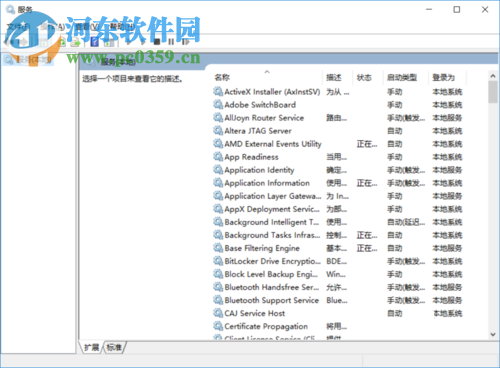The height and width of the screenshot is (368, 500).
Task: Click 正在... status of Base Filtering Engine
Action: [x=367, y=248]
